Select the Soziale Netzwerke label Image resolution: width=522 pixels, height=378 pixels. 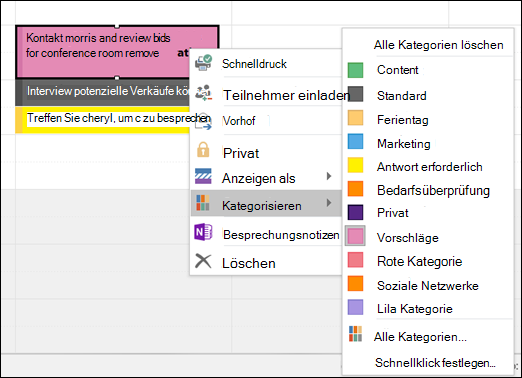pyautogui.click(x=427, y=286)
